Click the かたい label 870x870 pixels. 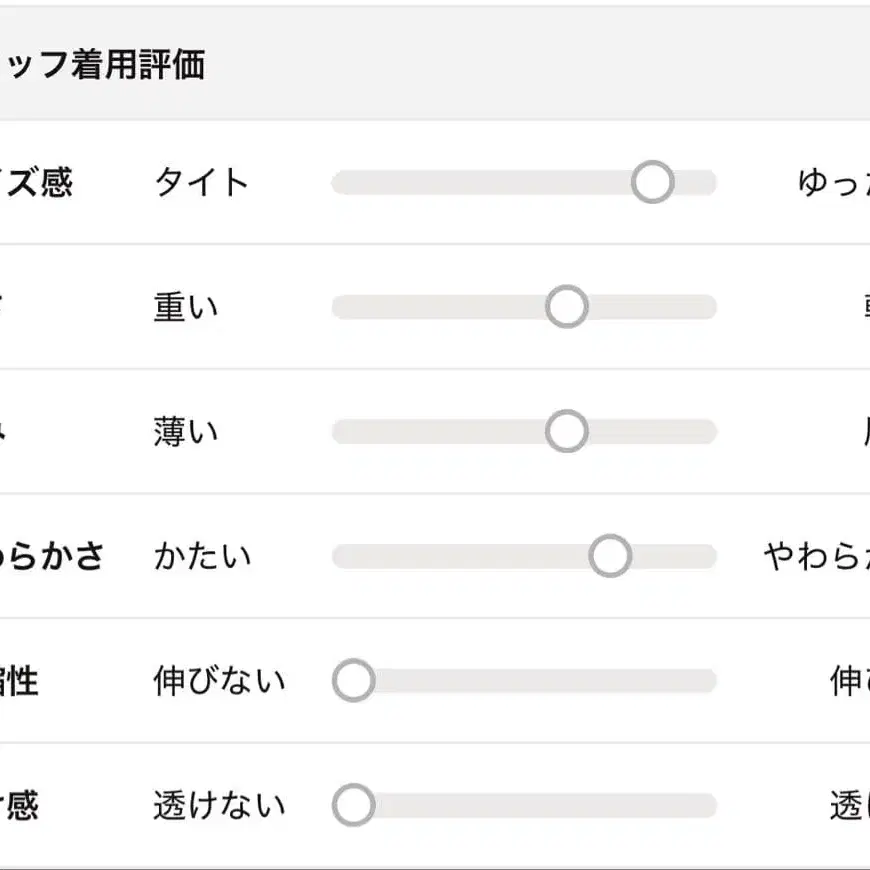tap(202, 557)
